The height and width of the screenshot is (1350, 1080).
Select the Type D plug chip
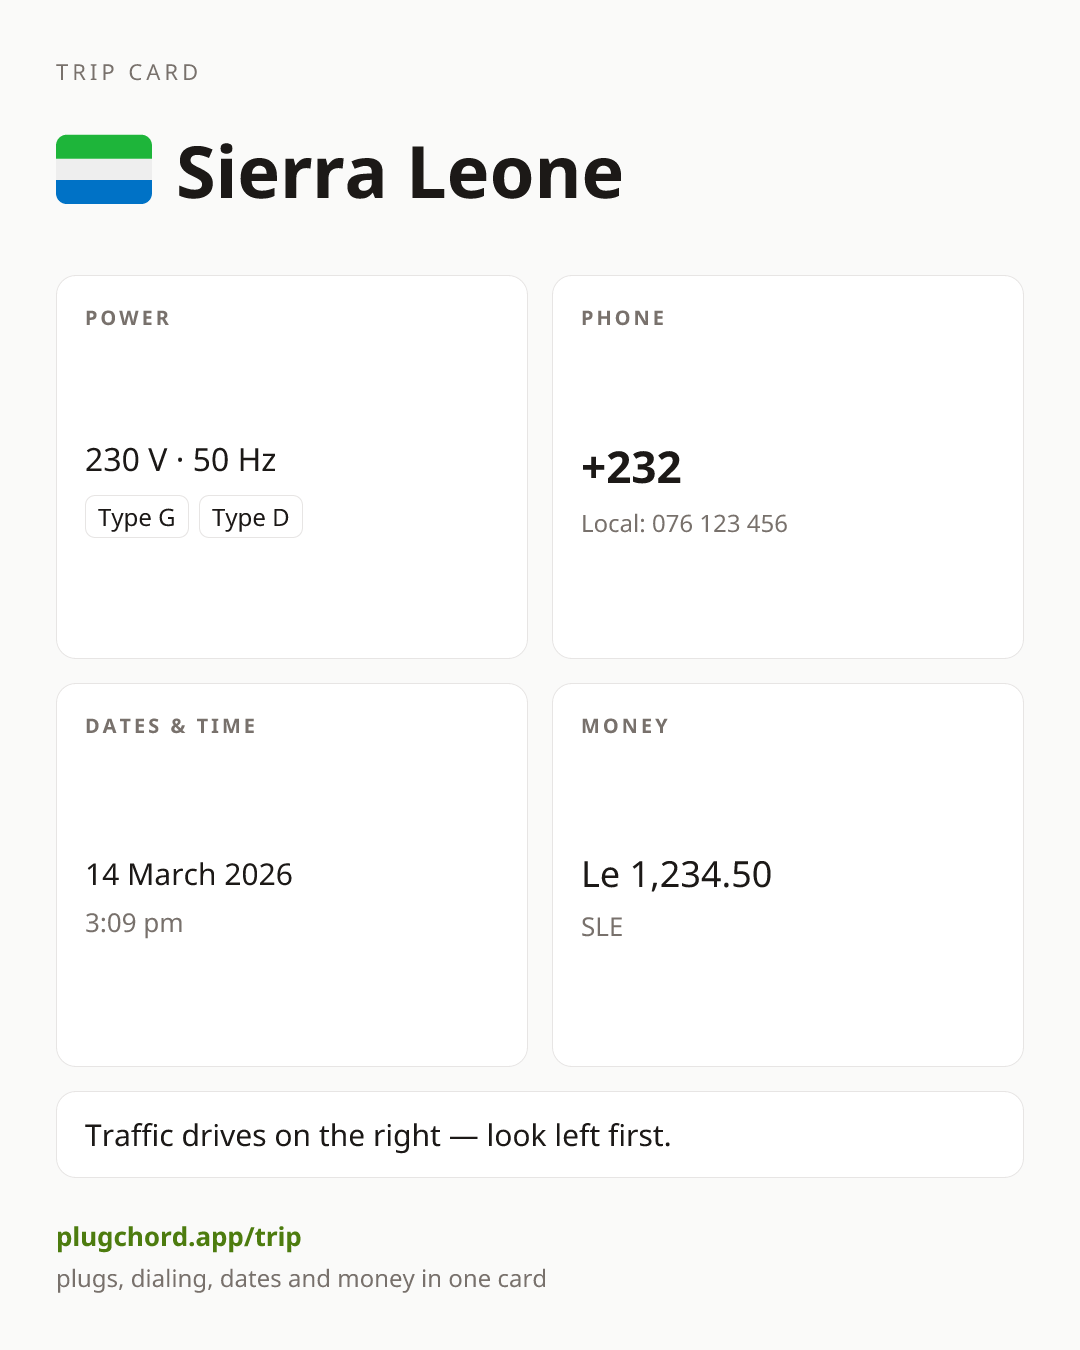coord(251,517)
